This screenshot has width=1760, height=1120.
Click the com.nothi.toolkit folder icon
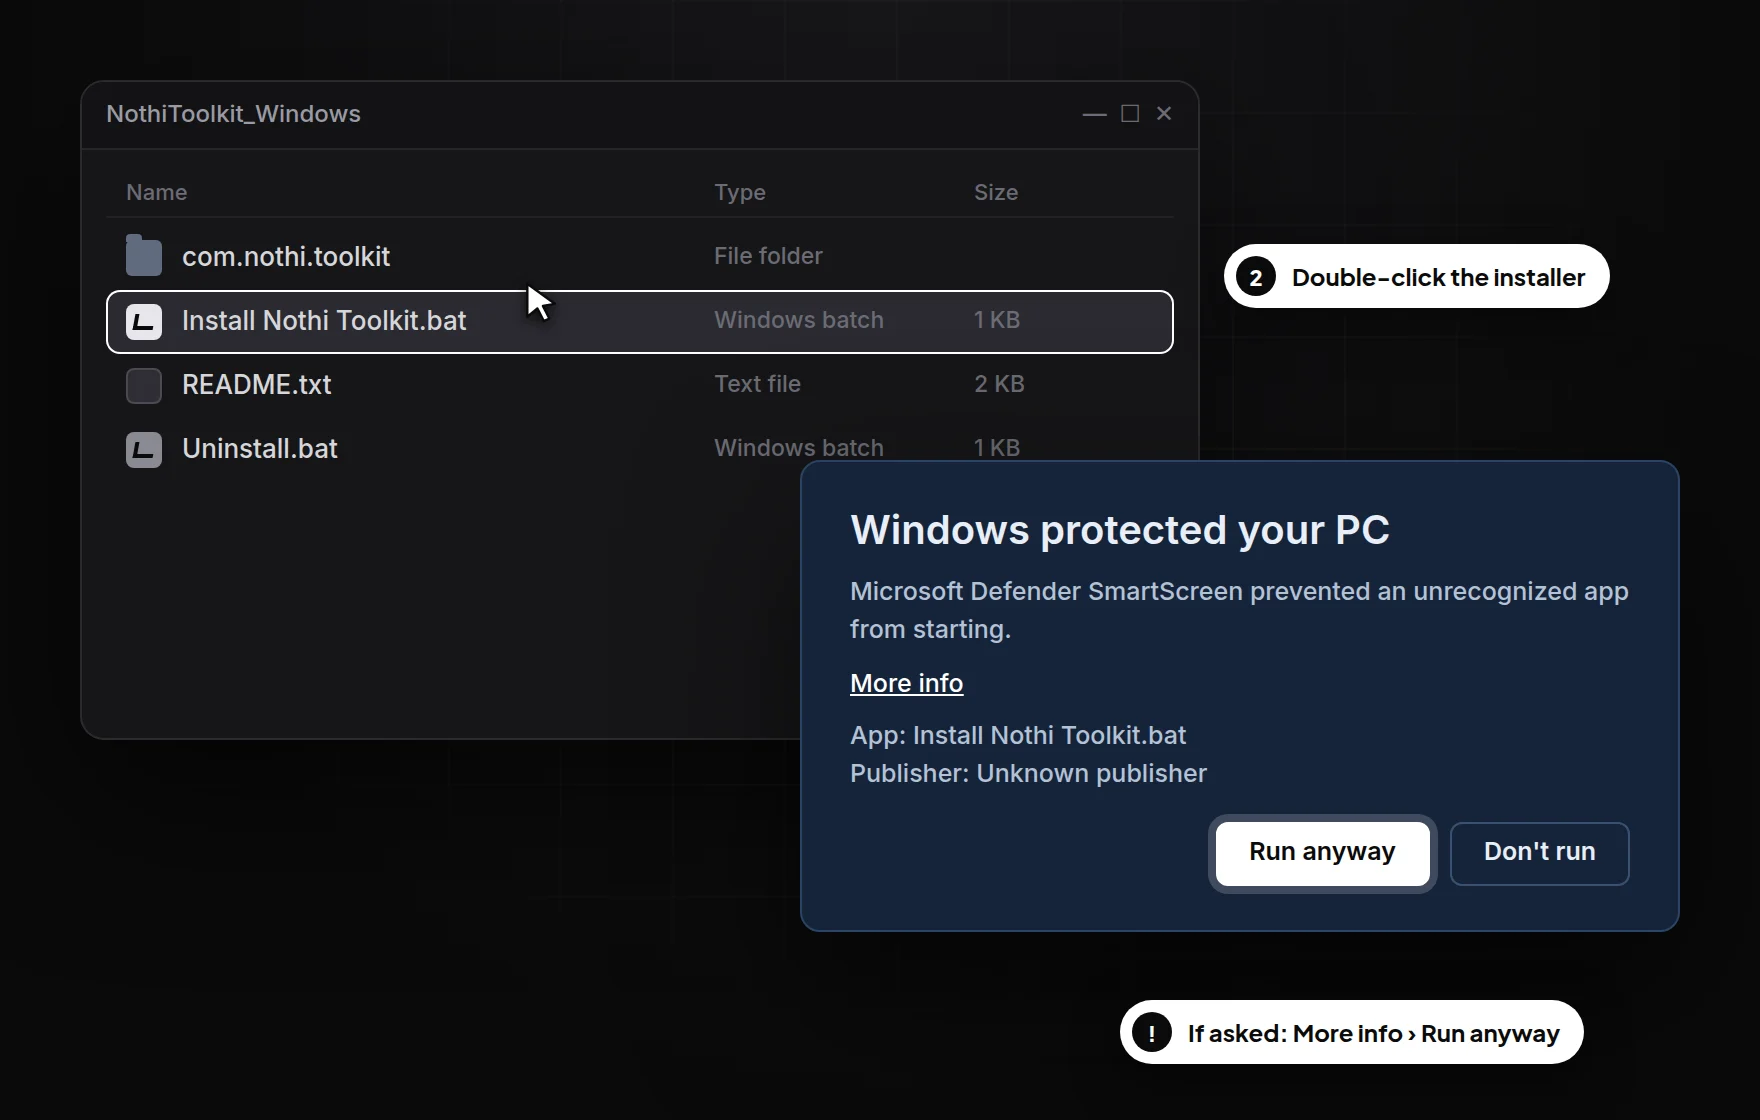pyautogui.click(x=144, y=256)
